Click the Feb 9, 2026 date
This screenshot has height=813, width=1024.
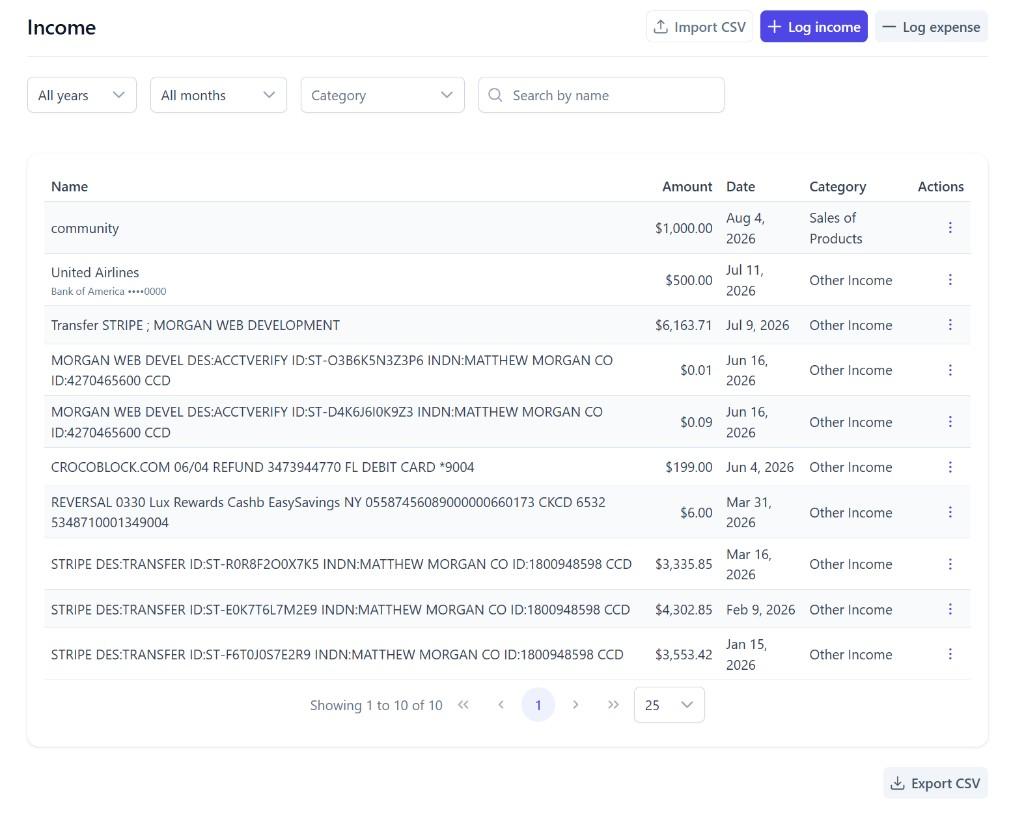tap(761, 609)
